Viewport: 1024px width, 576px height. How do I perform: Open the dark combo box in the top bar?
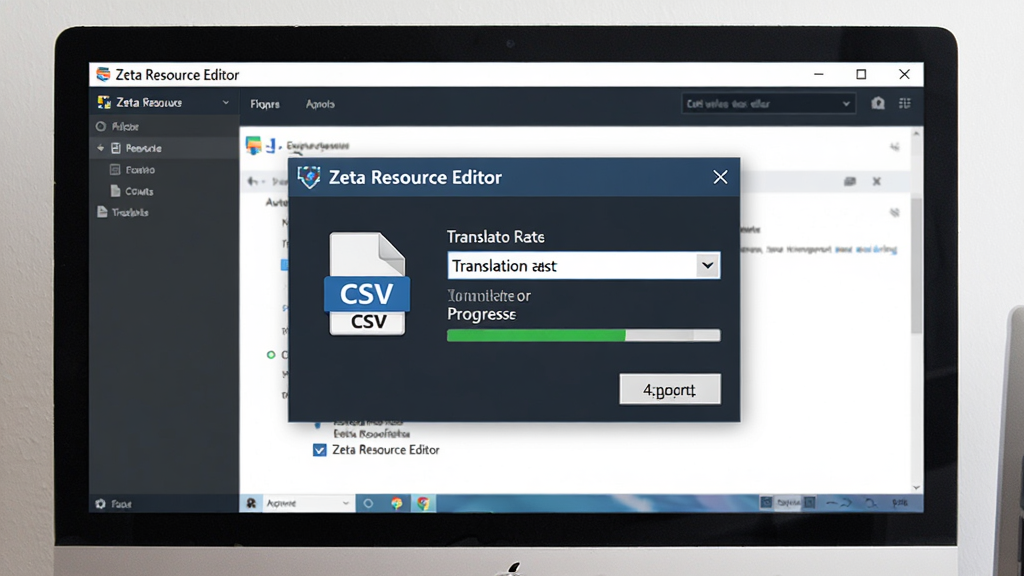(768, 103)
